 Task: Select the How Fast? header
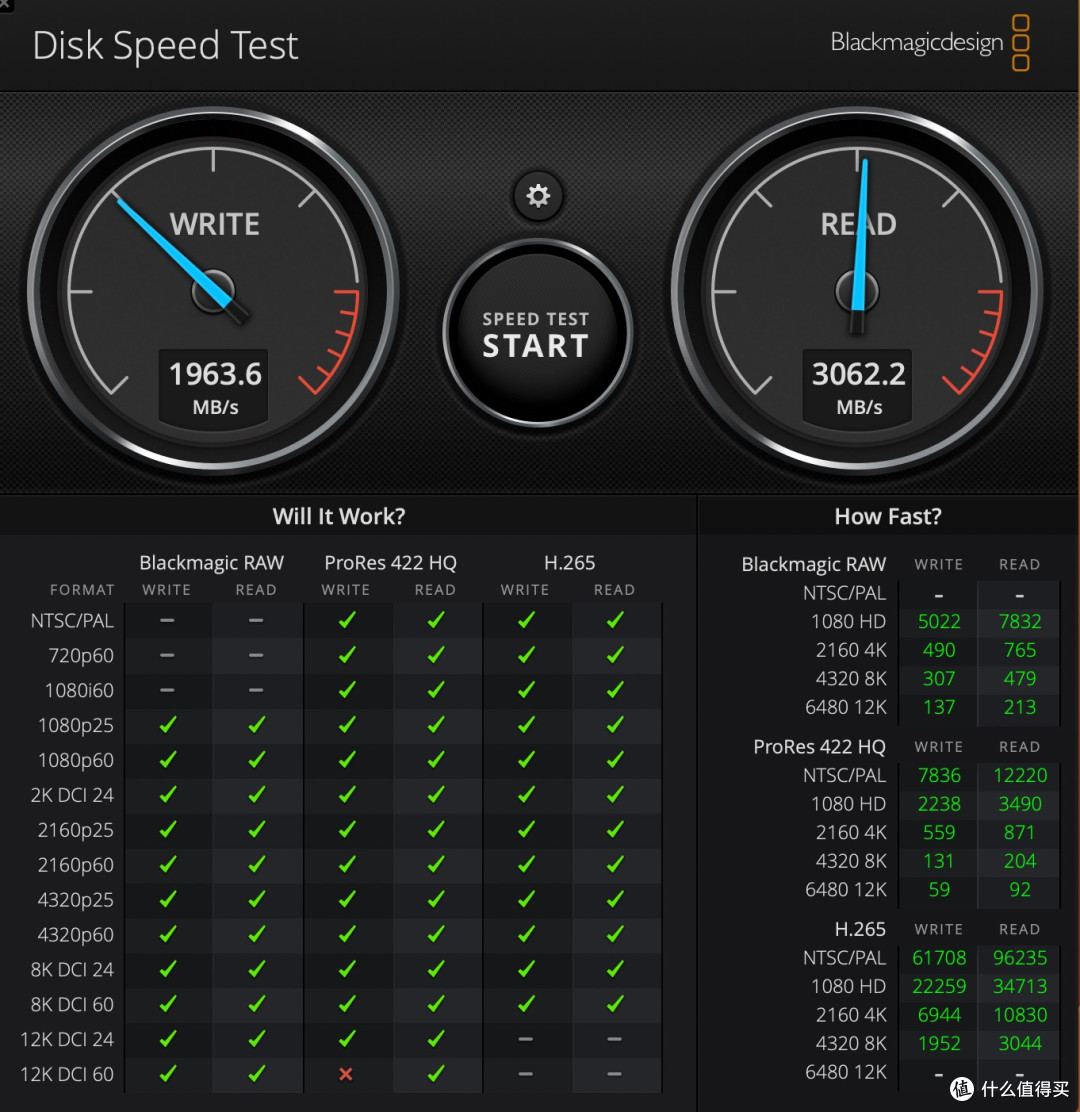coord(888,516)
